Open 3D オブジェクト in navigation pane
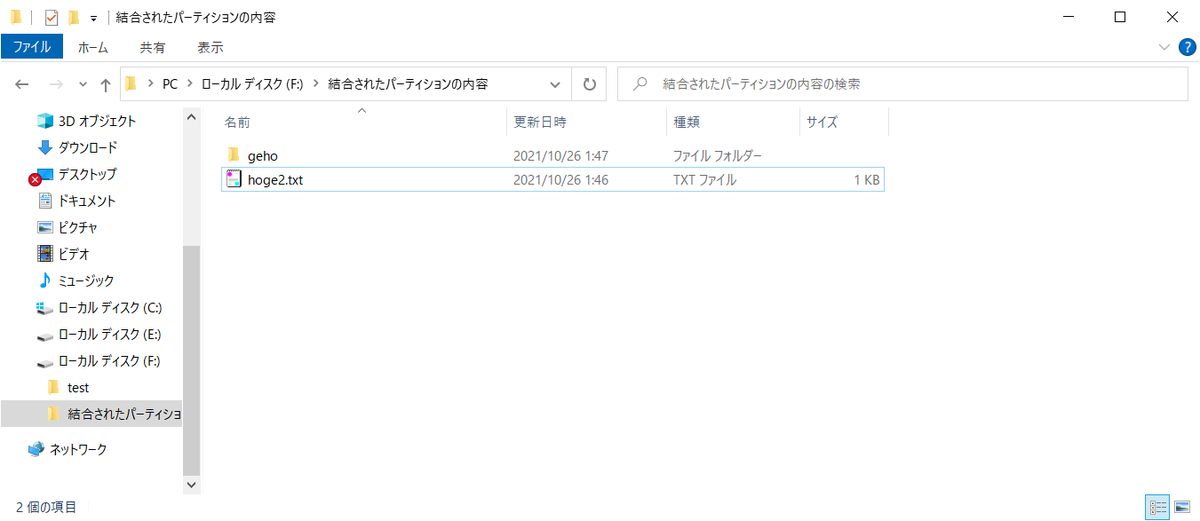The height and width of the screenshot is (521, 1200). (x=97, y=121)
